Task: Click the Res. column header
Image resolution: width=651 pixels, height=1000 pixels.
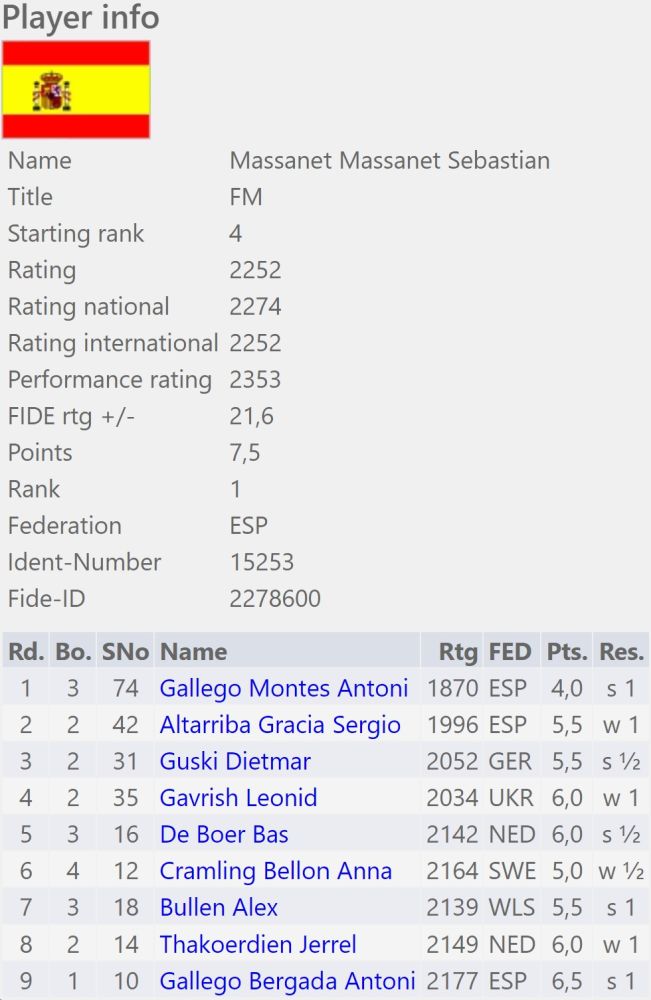Action: tap(621, 652)
